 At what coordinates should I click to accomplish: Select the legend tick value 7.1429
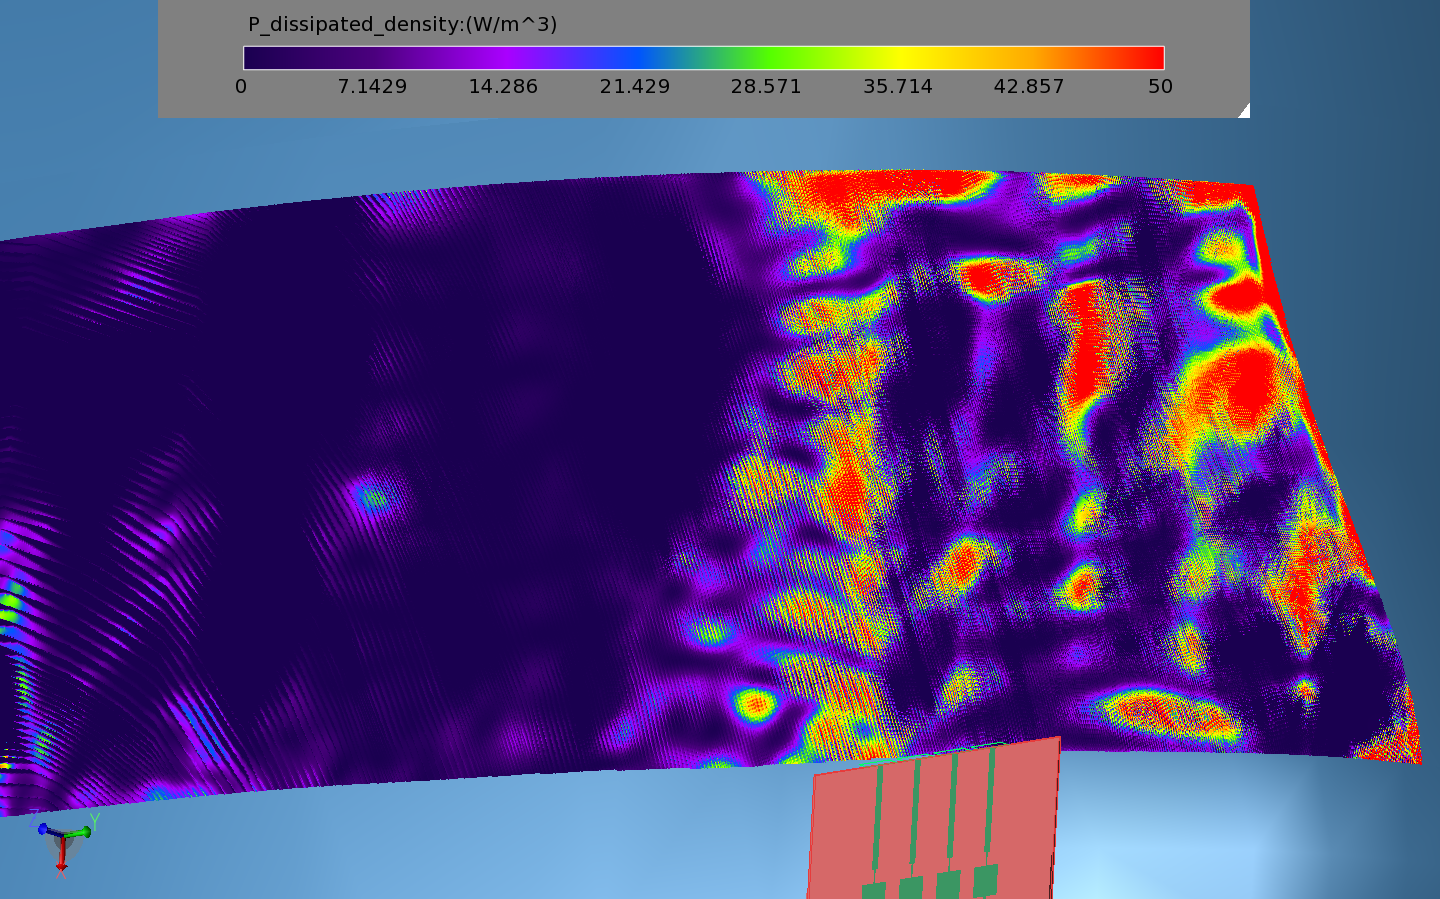[x=372, y=87]
